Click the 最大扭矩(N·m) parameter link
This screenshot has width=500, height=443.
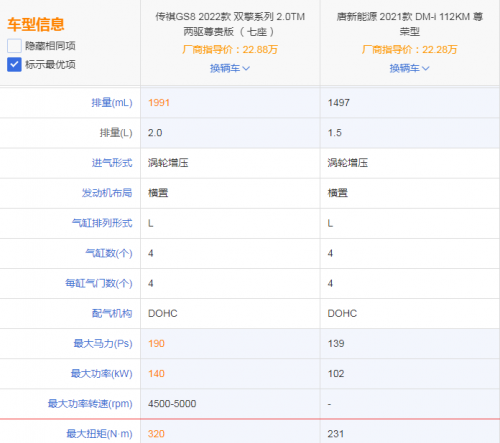[x=99, y=434]
